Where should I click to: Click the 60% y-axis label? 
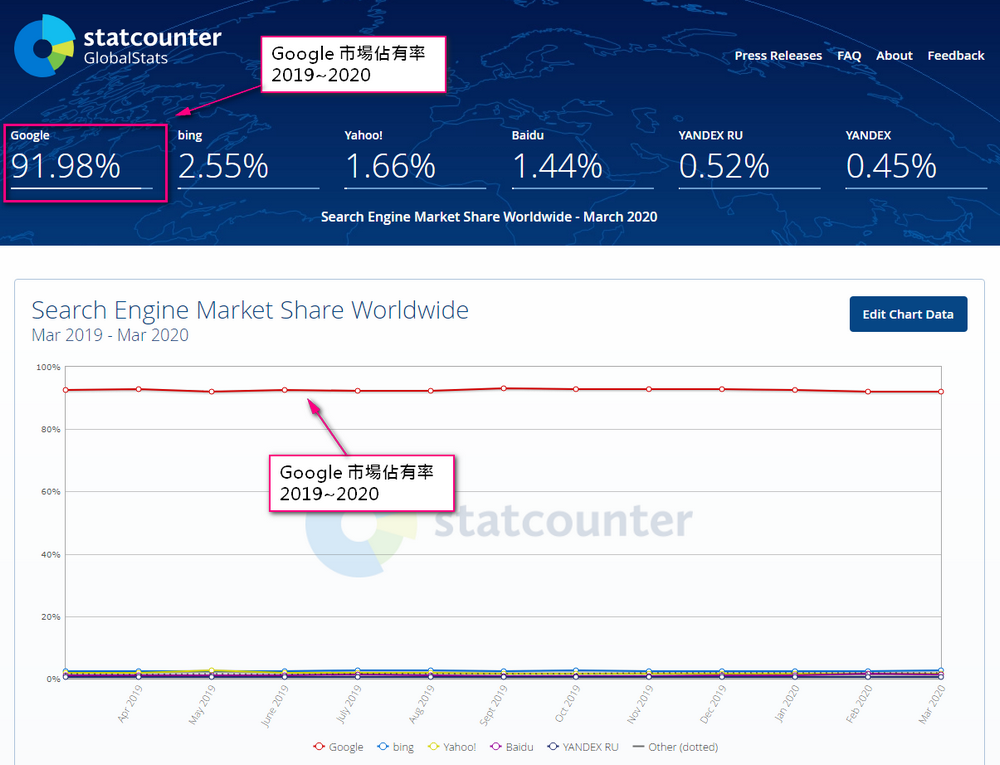(50, 492)
